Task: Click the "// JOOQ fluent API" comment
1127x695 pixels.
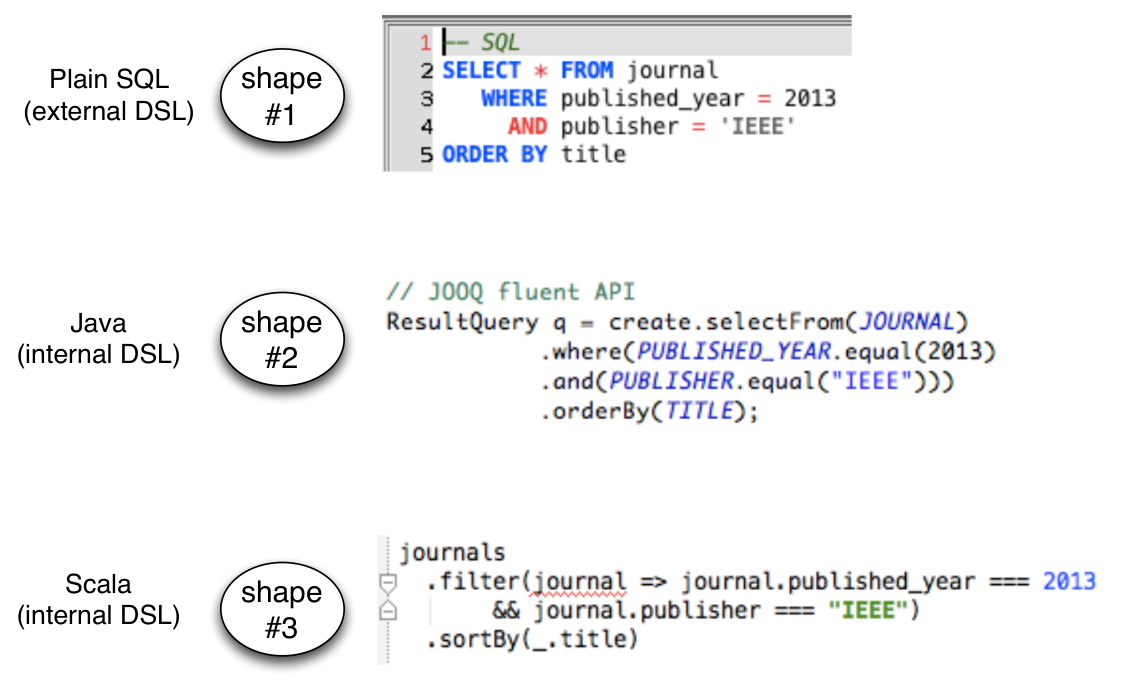Action: coord(511,292)
